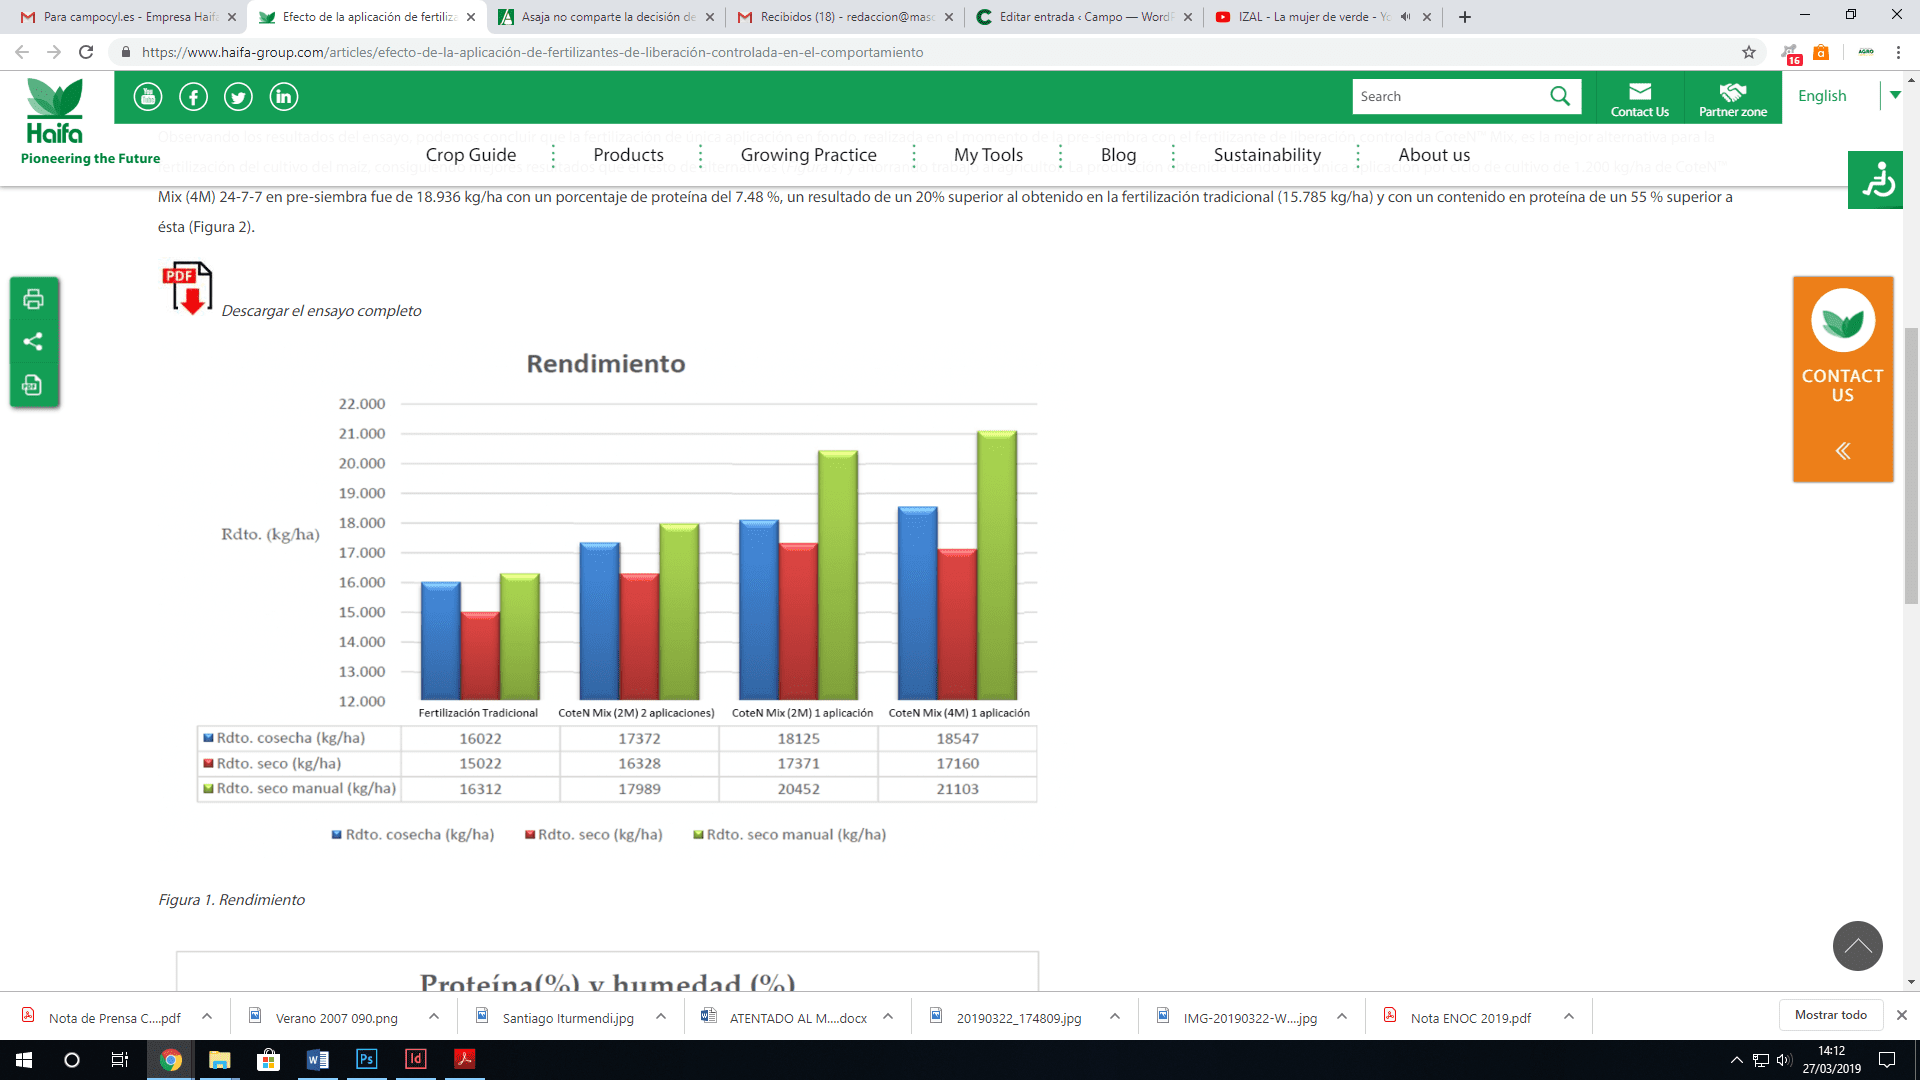
Task: Click the page vertical scrollbar thumb
Action: pos(1911,465)
